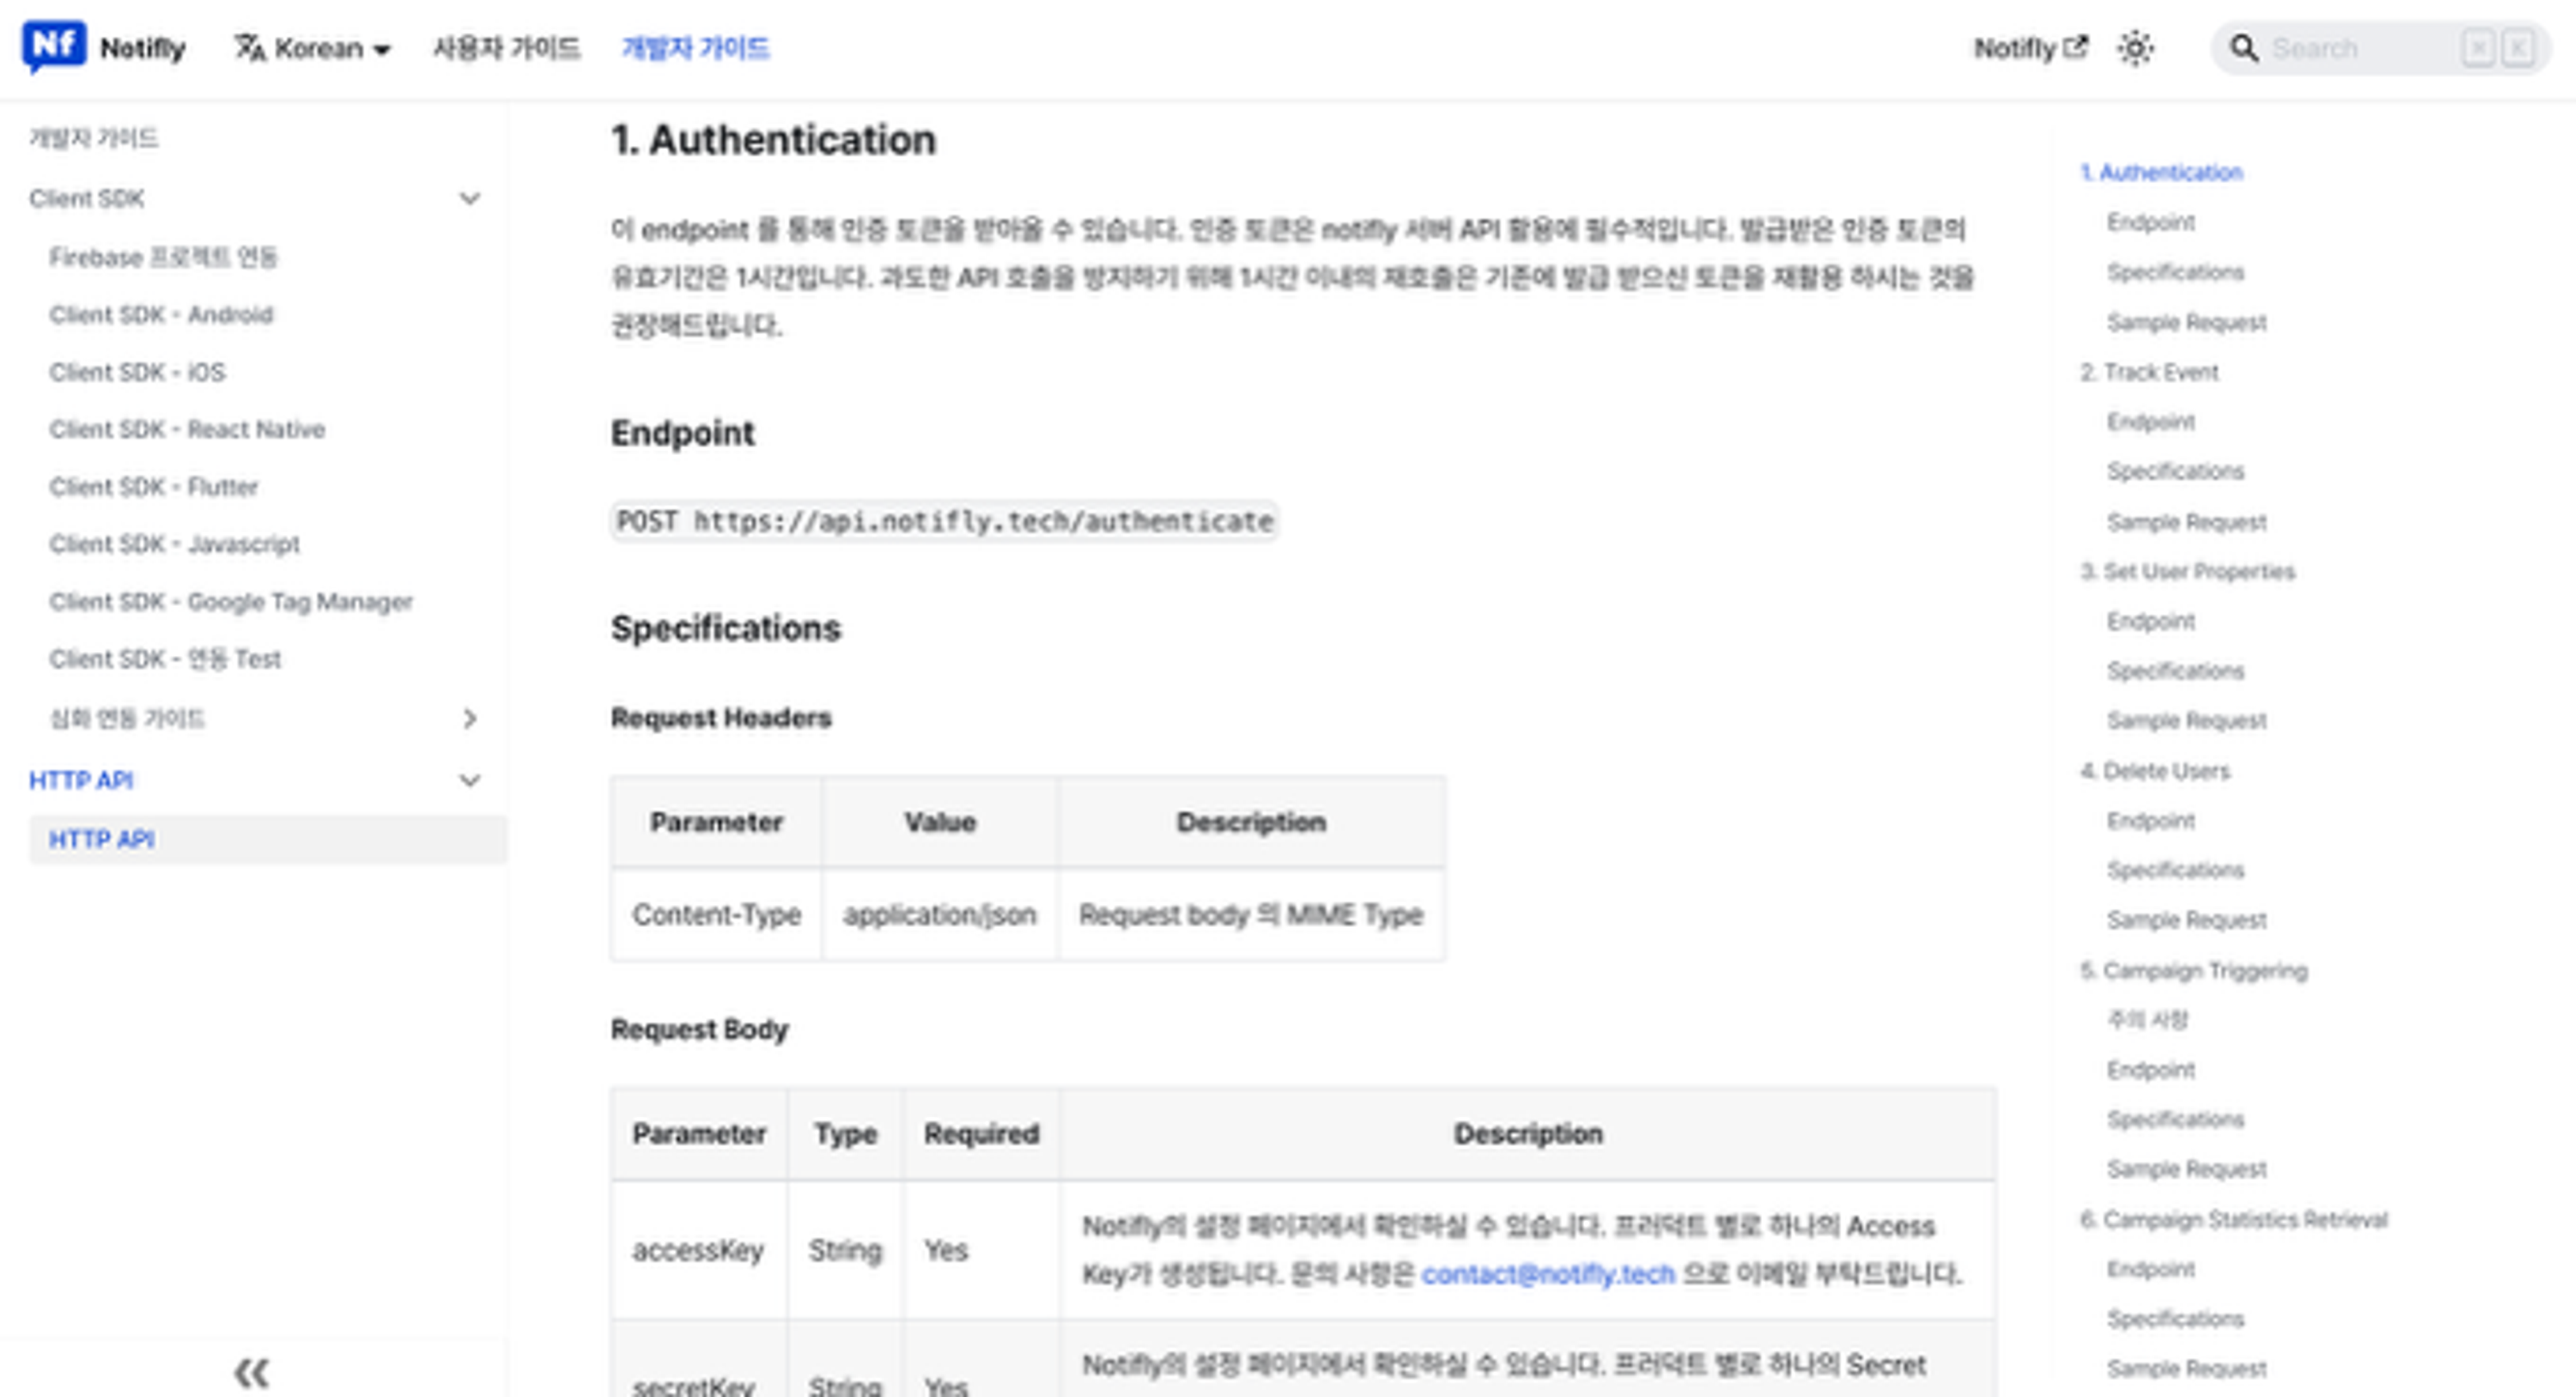Jump to Specifications under 2. Track Event
The height and width of the screenshot is (1397, 2576).
[2176, 471]
